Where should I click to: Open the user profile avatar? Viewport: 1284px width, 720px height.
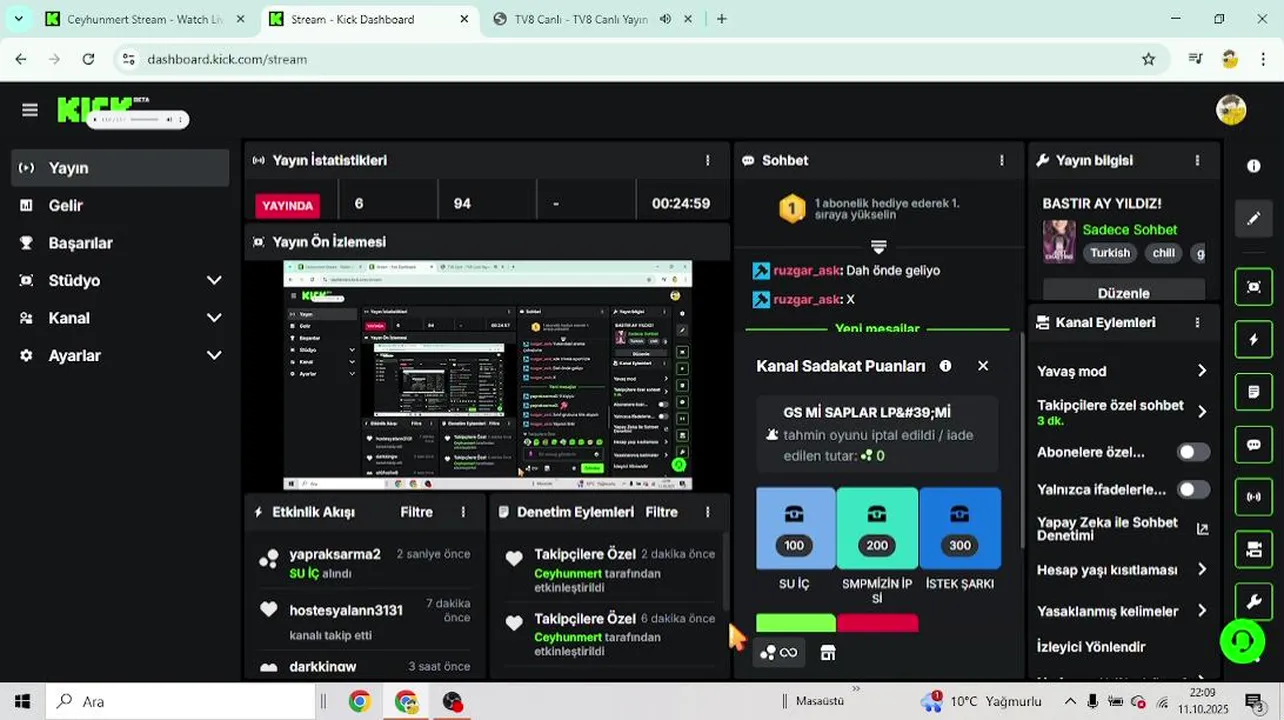[x=1231, y=110]
